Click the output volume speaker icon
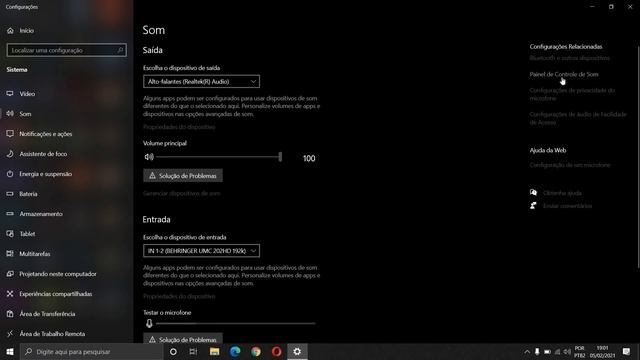 tap(149, 157)
